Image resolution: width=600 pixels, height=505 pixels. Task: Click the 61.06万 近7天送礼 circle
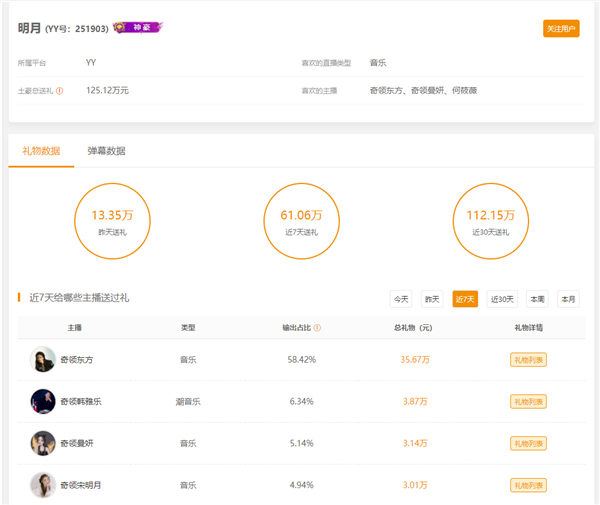pos(302,221)
